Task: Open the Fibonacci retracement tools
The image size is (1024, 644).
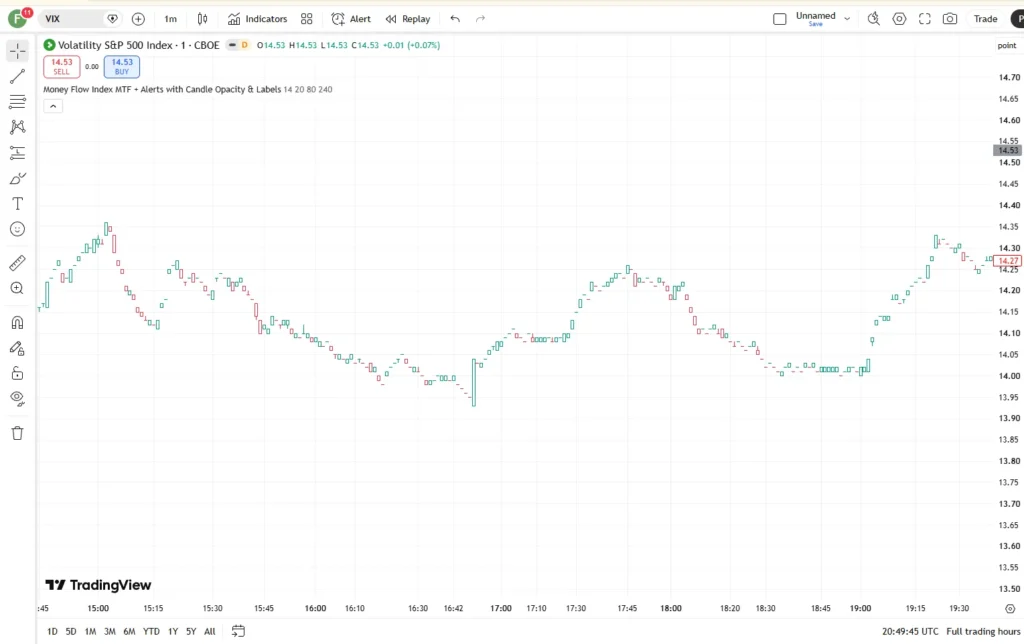Action: [x=18, y=102]
